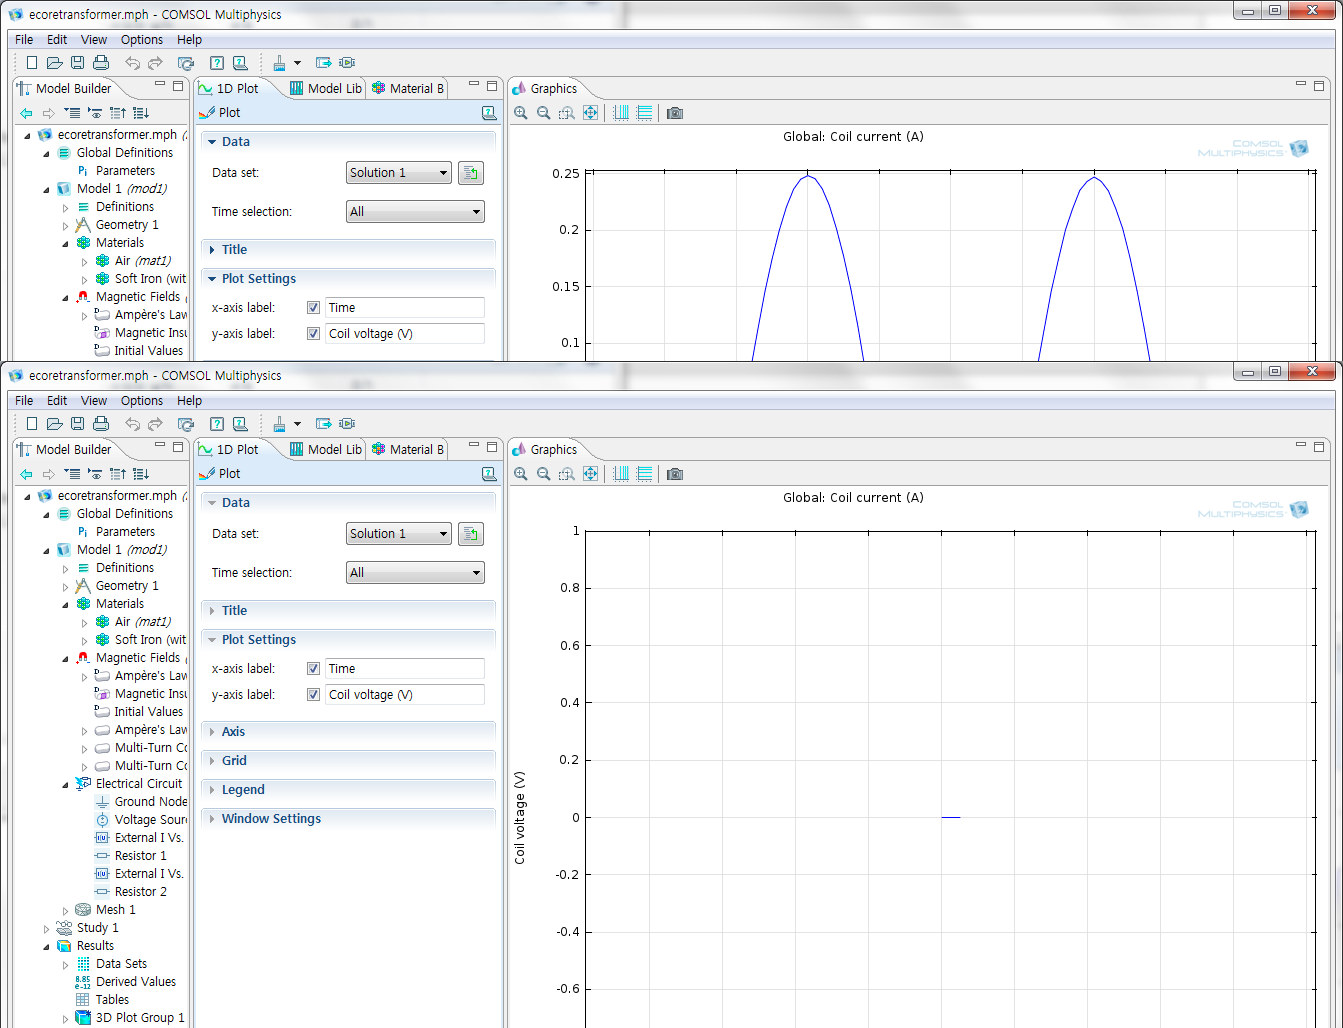Open Time selection dropdown in lower window
The height and width of the screenshot is (1028, 1343).
coord(415,573)
